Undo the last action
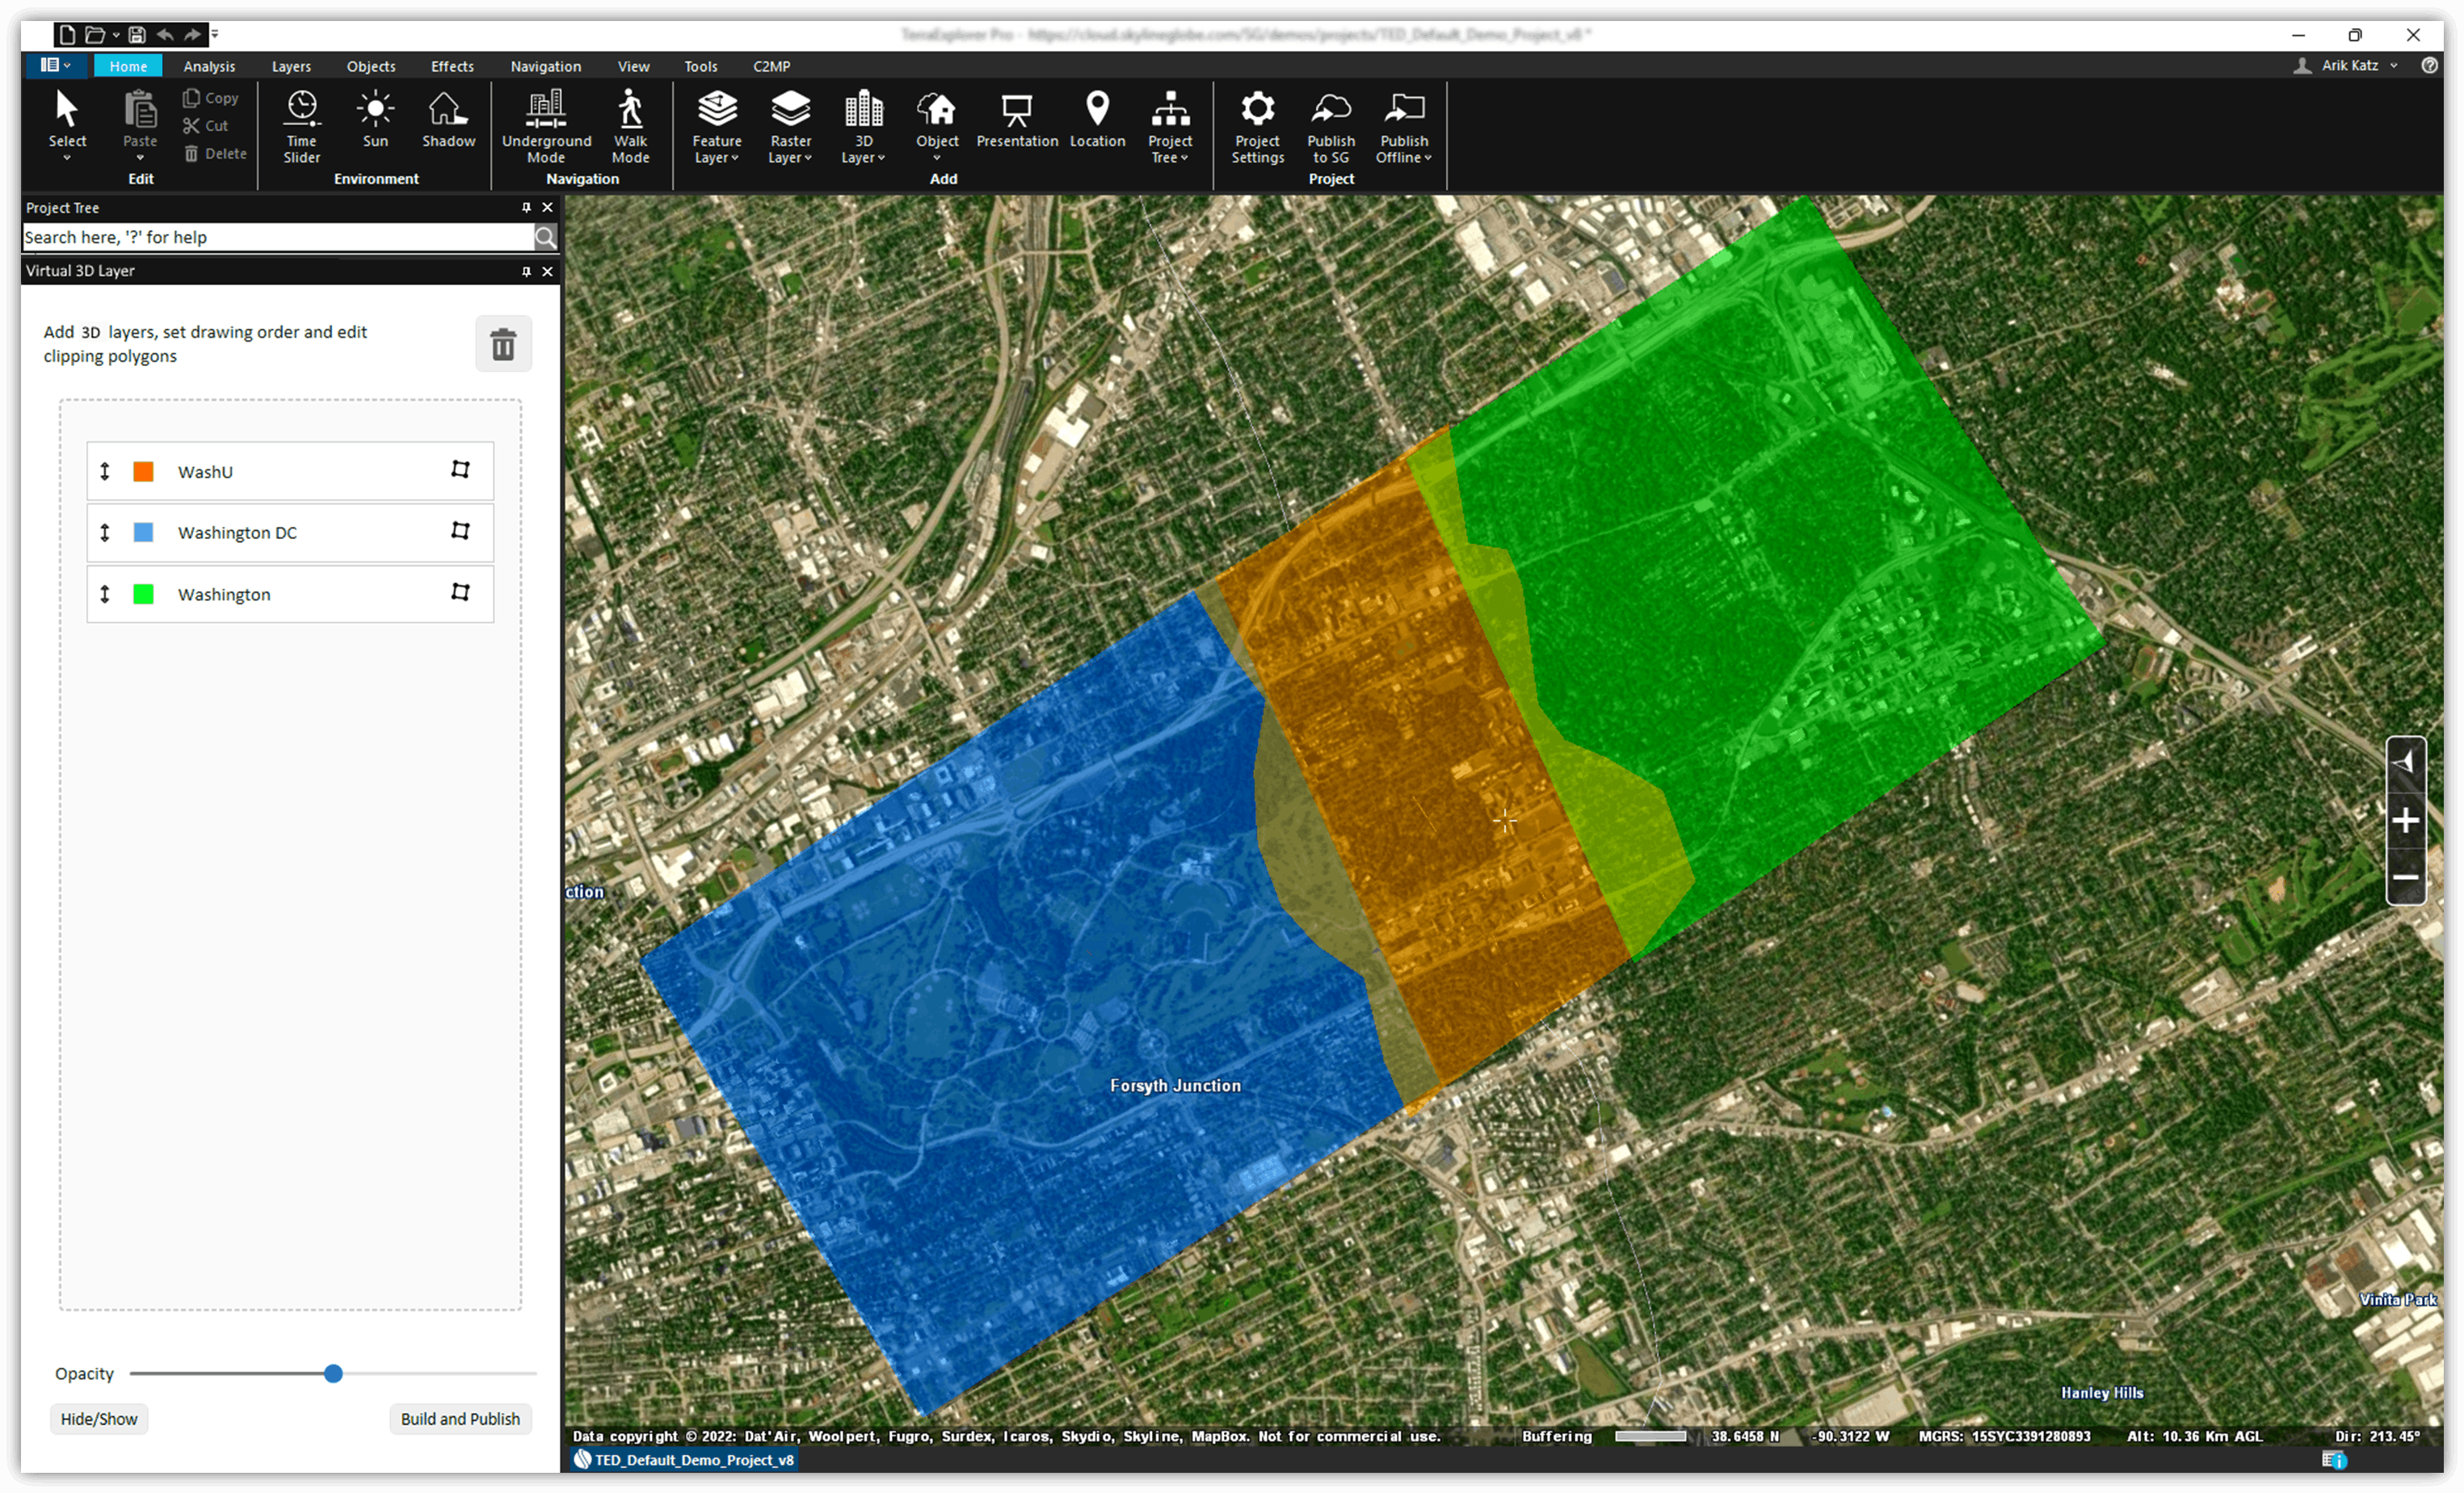 (165, 35)
